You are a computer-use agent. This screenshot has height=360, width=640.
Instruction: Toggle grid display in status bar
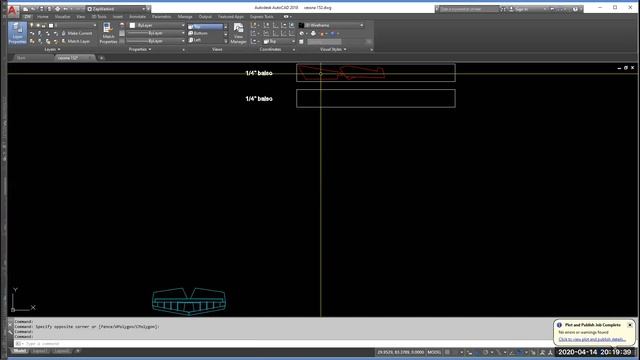[447, 352]
